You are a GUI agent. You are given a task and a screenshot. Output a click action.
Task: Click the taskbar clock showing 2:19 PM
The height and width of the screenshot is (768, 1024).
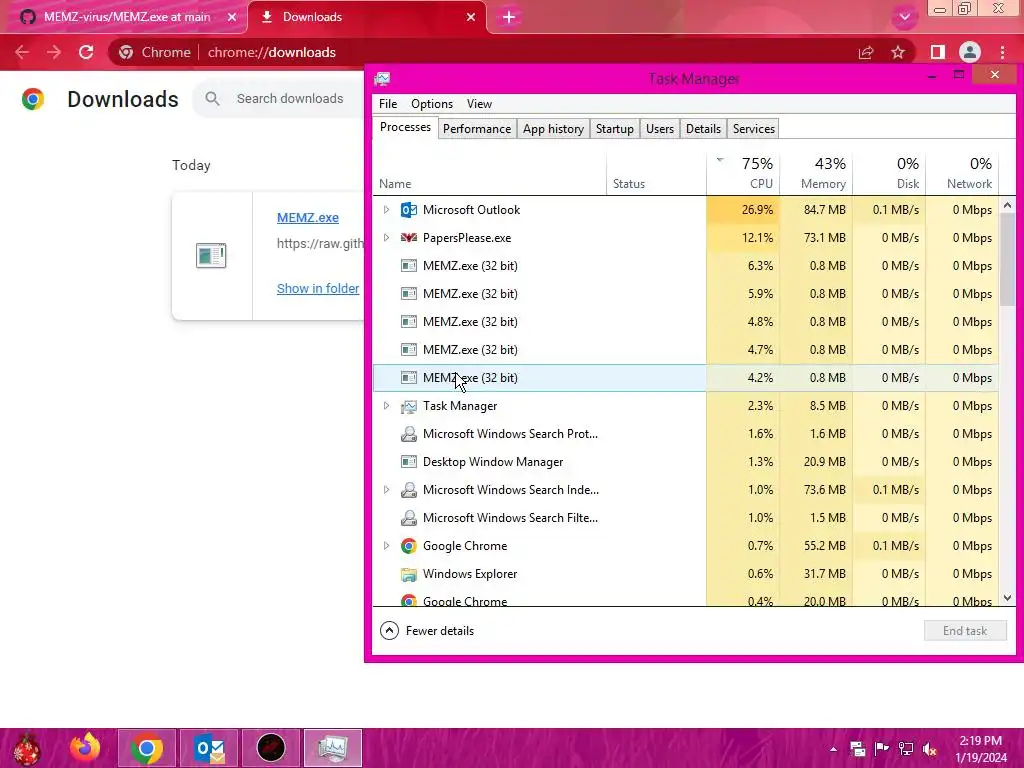pos(981,749)
